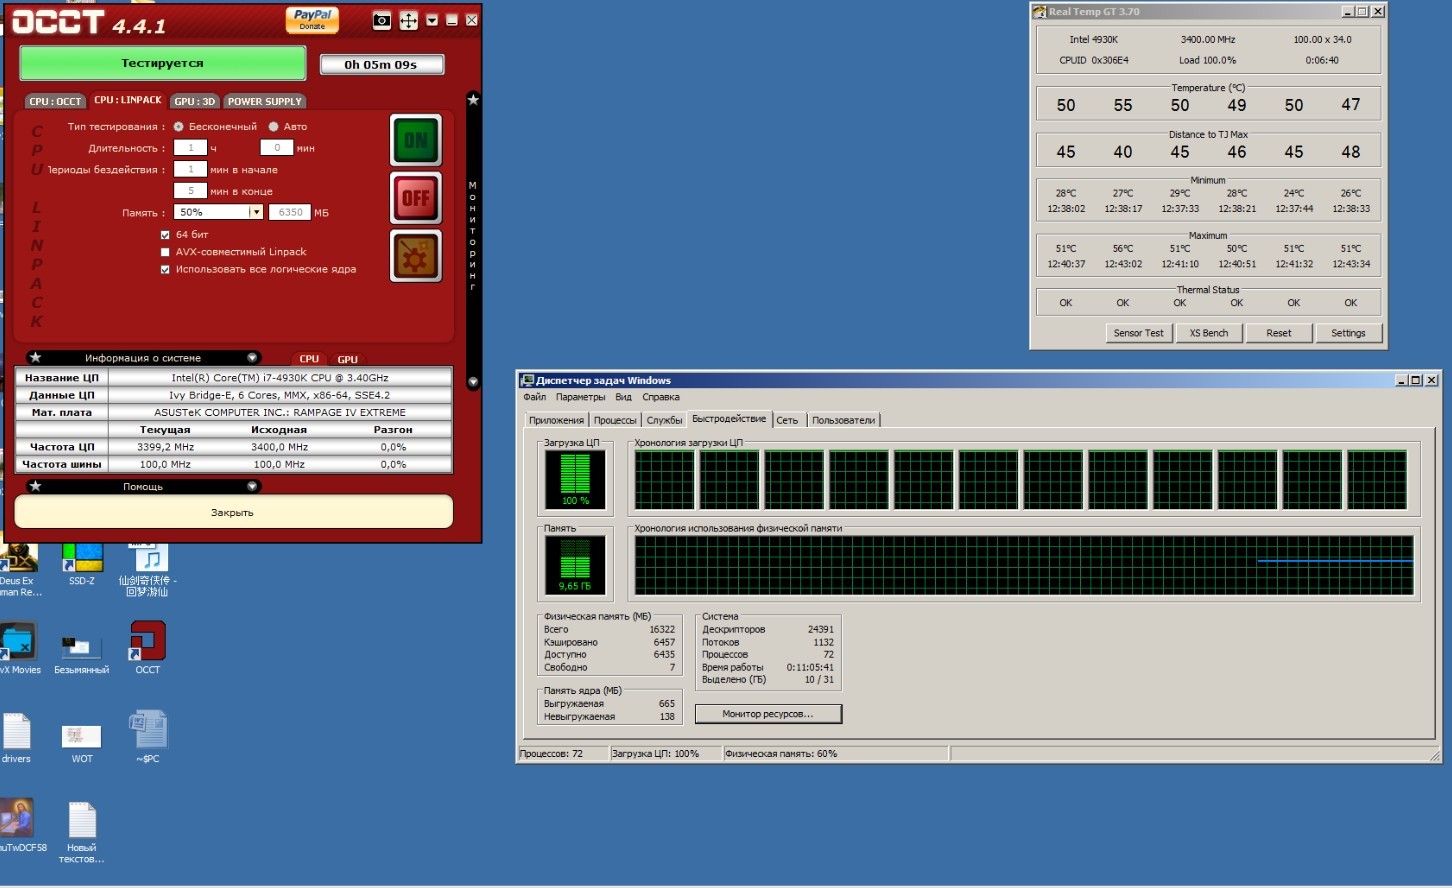The width and height of the screenshot is (1452, 888).
Task: Start the test with the green ON button
Action: coord(416,140)
